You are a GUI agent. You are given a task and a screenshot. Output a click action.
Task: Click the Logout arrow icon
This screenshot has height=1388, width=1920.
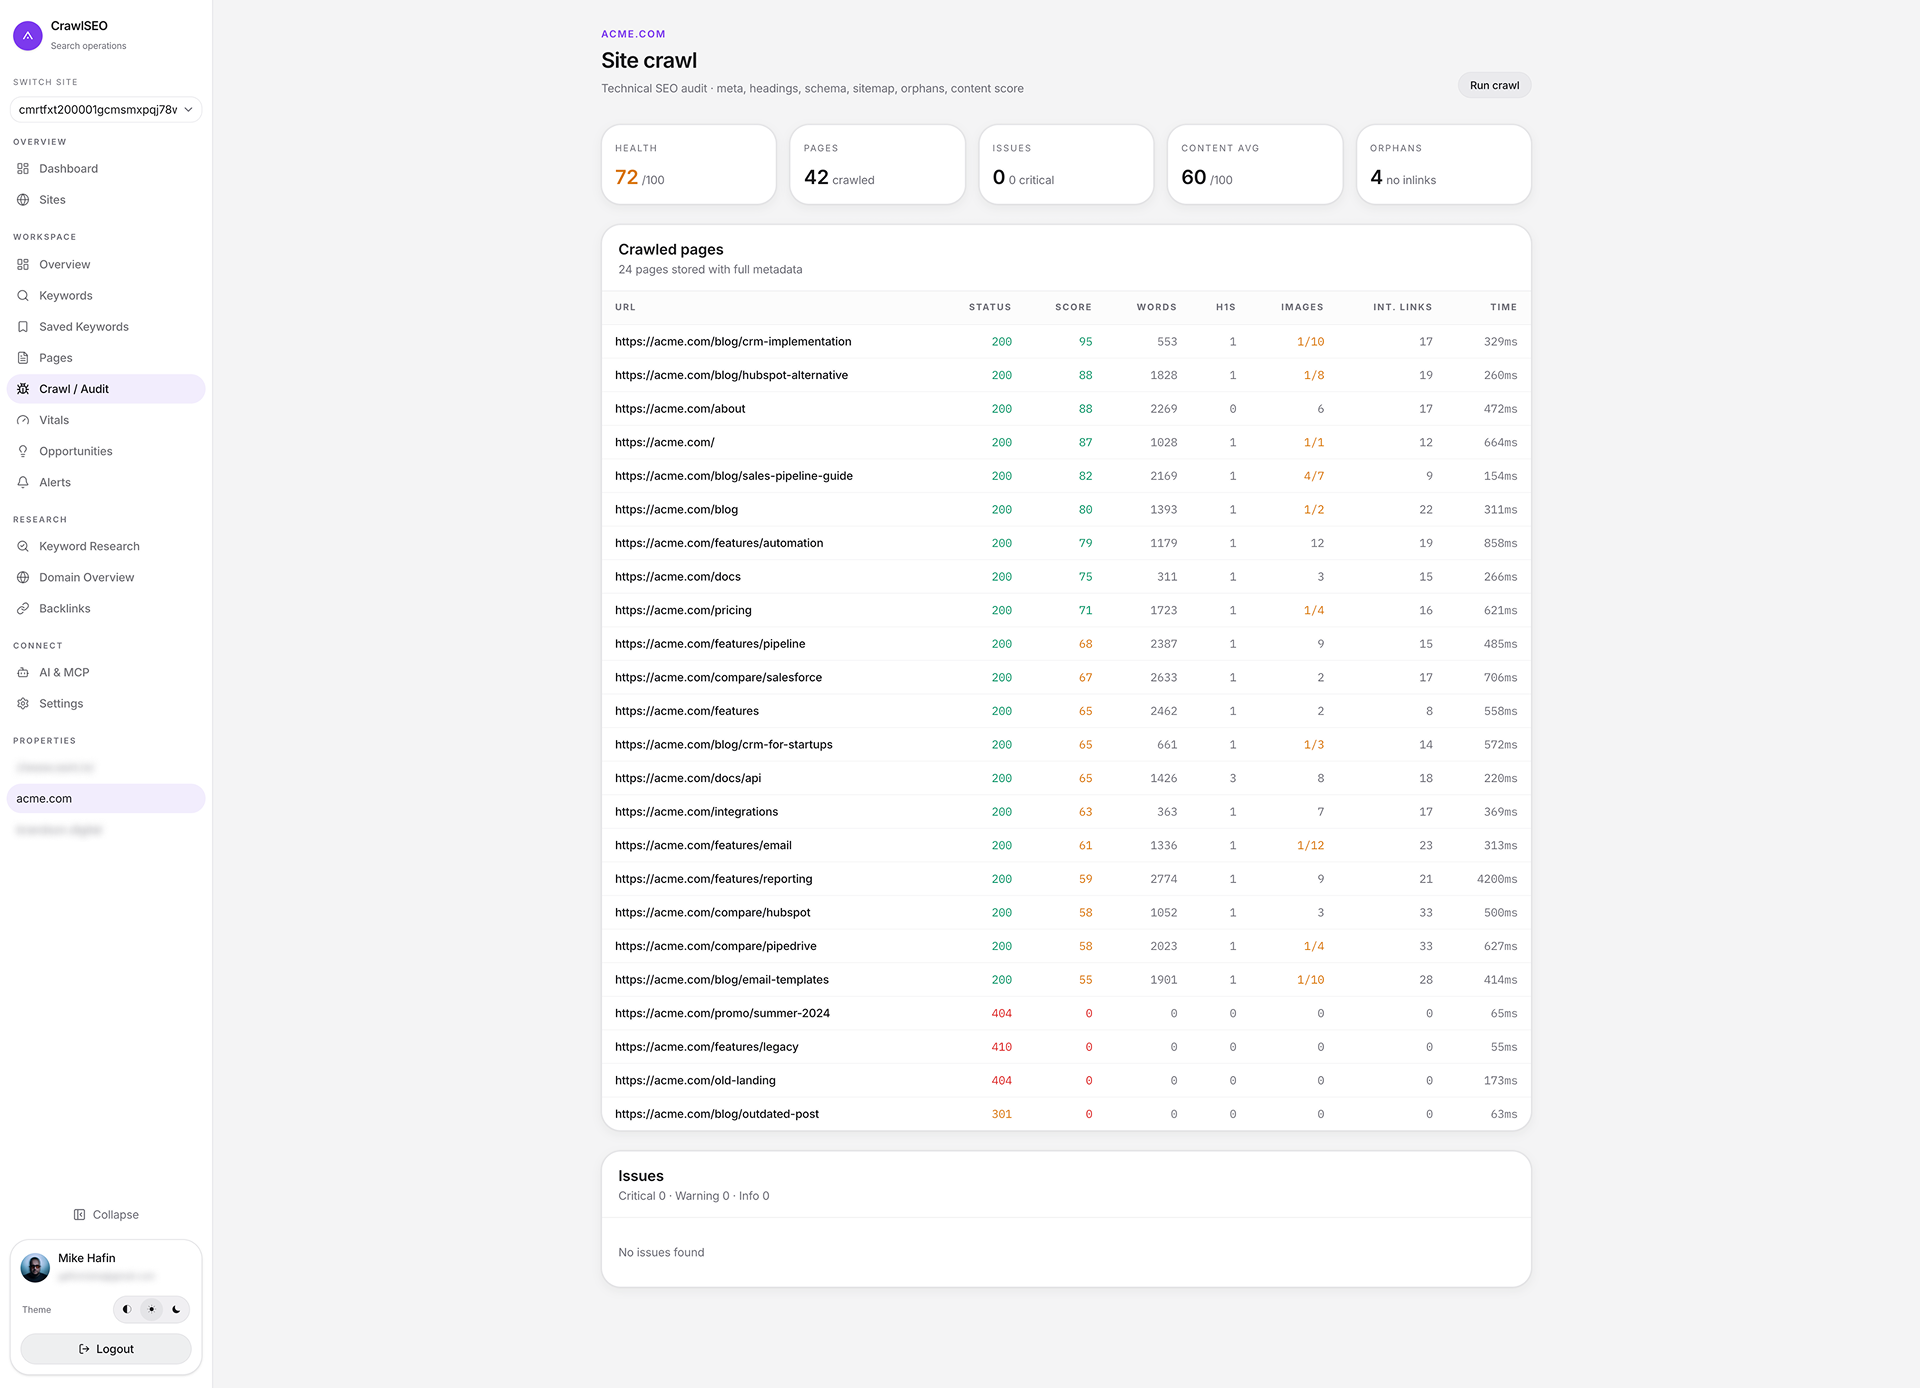pyautogui.click(x=84, y=1349)
